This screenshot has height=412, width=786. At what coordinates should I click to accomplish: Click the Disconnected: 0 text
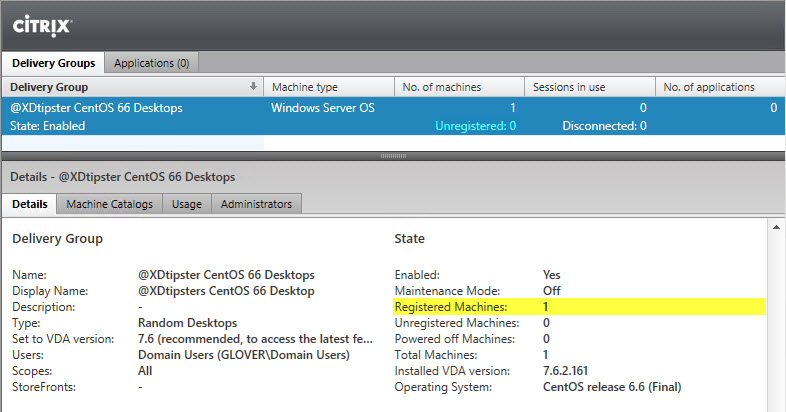604,126
